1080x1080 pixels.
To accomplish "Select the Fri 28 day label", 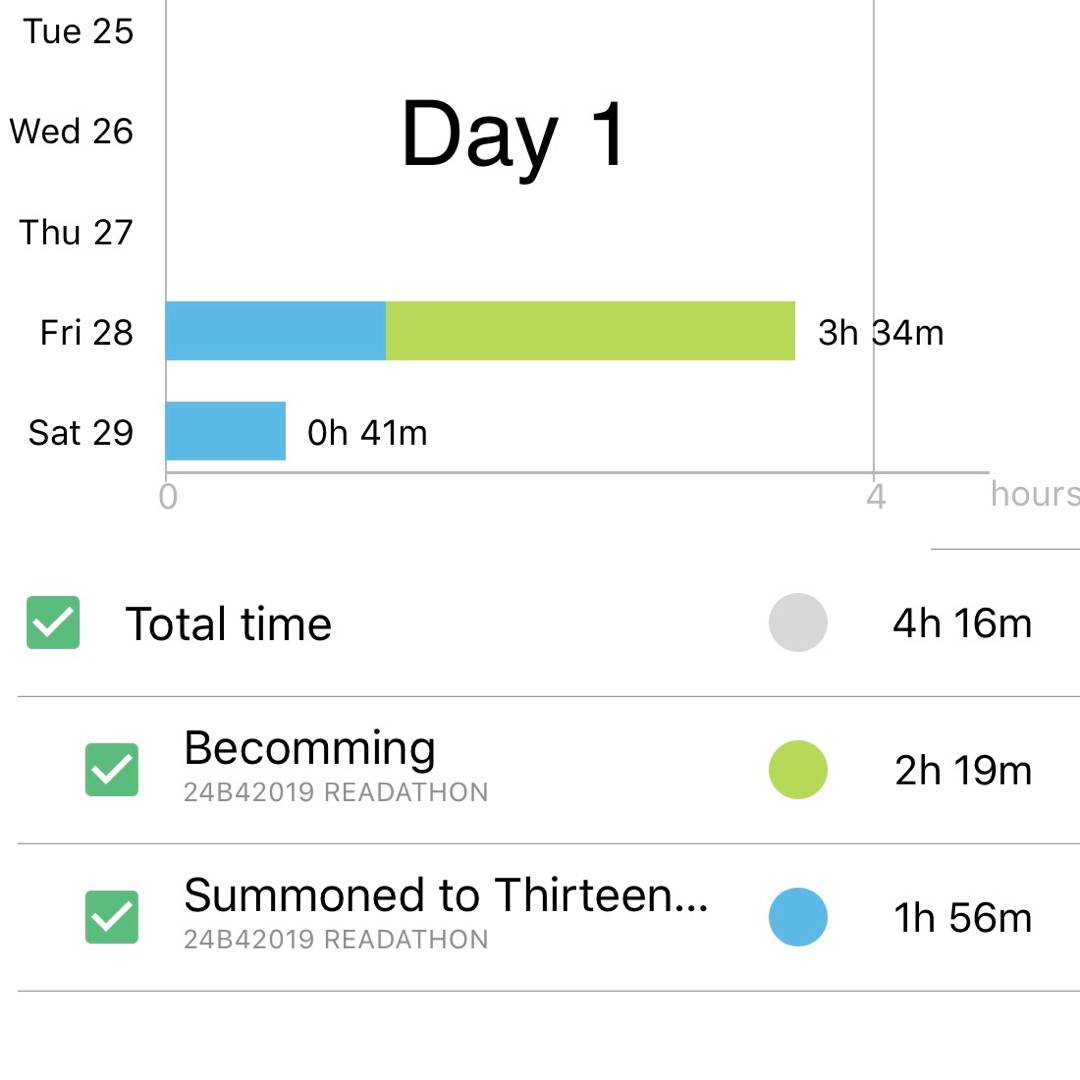I will point(86,332).
